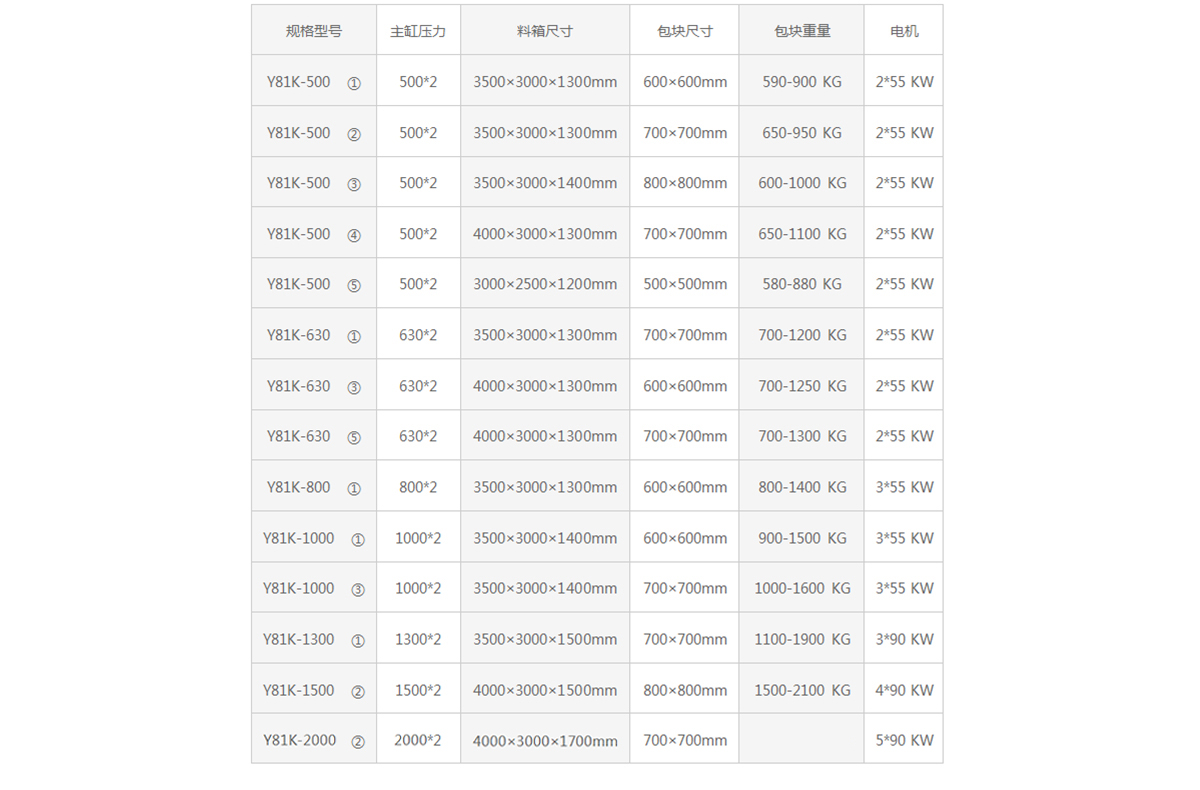Click the circled 1 beside Y81K-800
The height and width of the screenshot is (790, 1200).
tap(354, 488)
